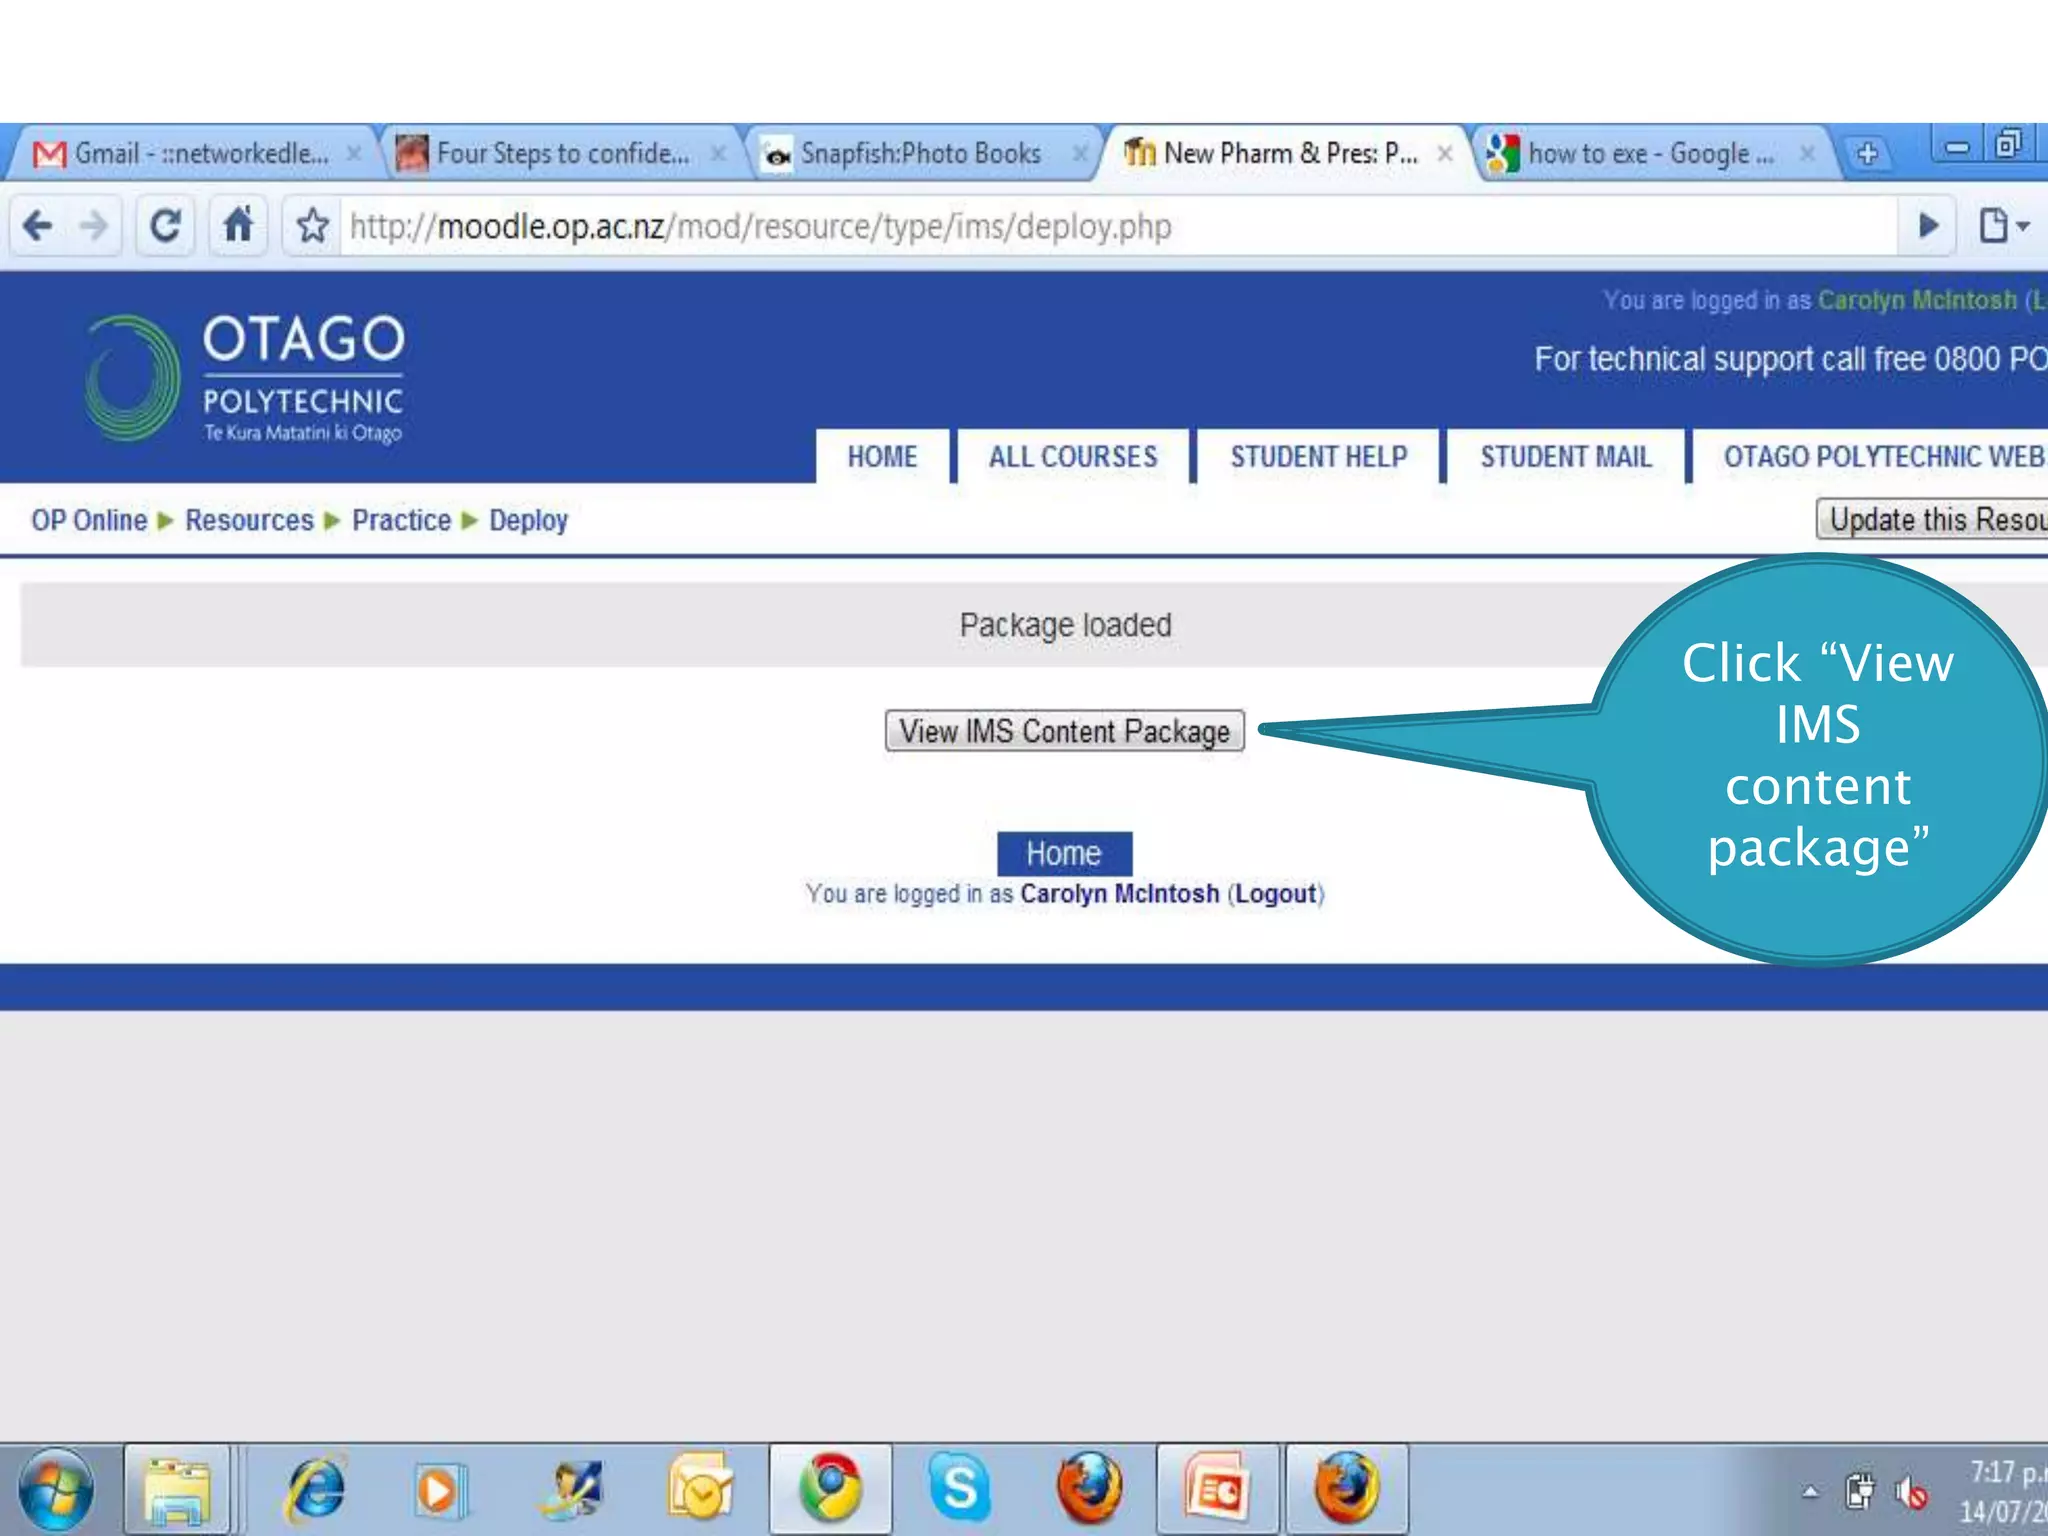Close the Snapfish Photo Books tab
Image resolution: width=2048 pixels, height=1536 pixels.
(1080, 153)
